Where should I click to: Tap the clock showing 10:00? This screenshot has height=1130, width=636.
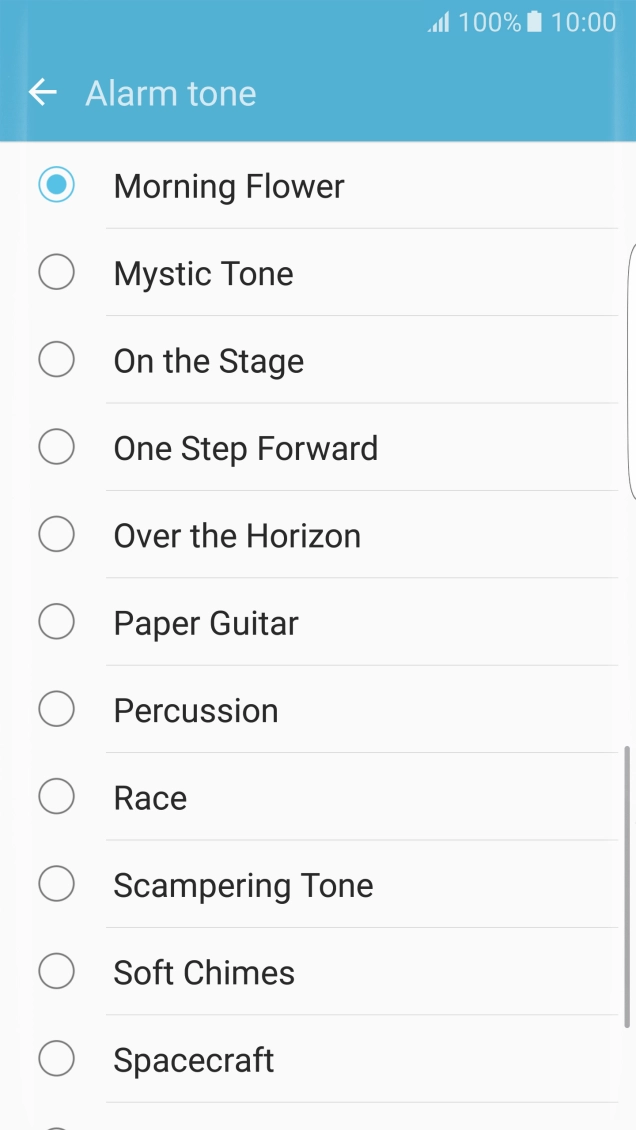(585, 21)
